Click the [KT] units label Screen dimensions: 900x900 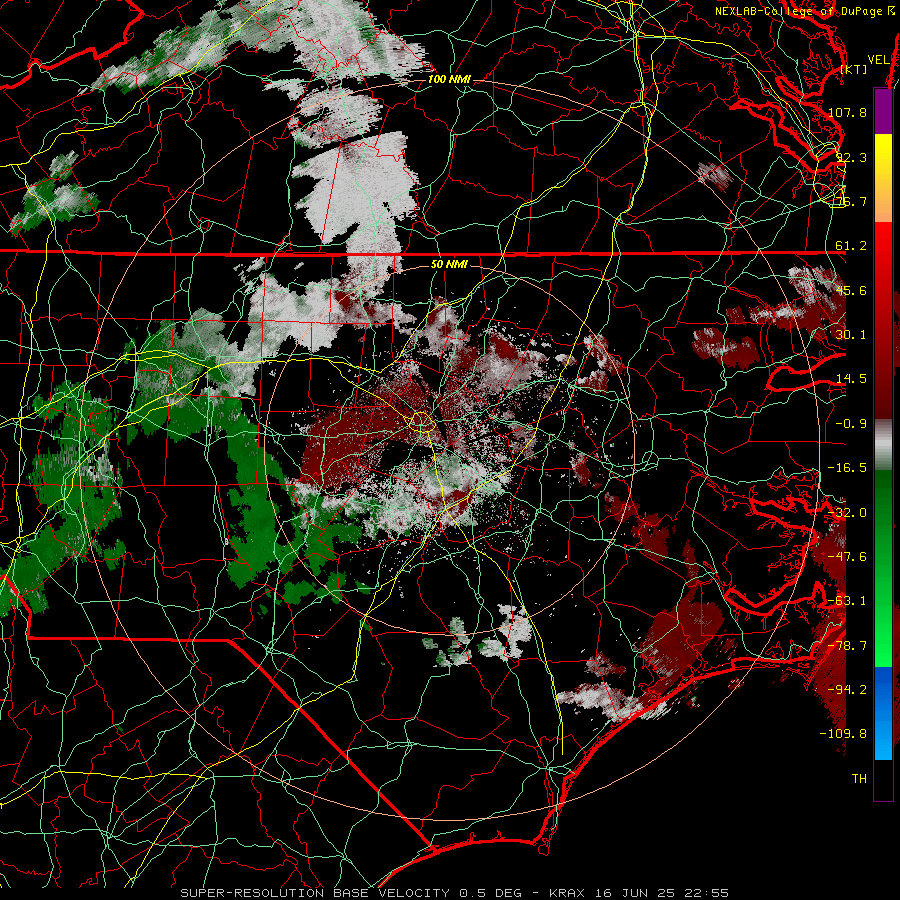(854, 69)
